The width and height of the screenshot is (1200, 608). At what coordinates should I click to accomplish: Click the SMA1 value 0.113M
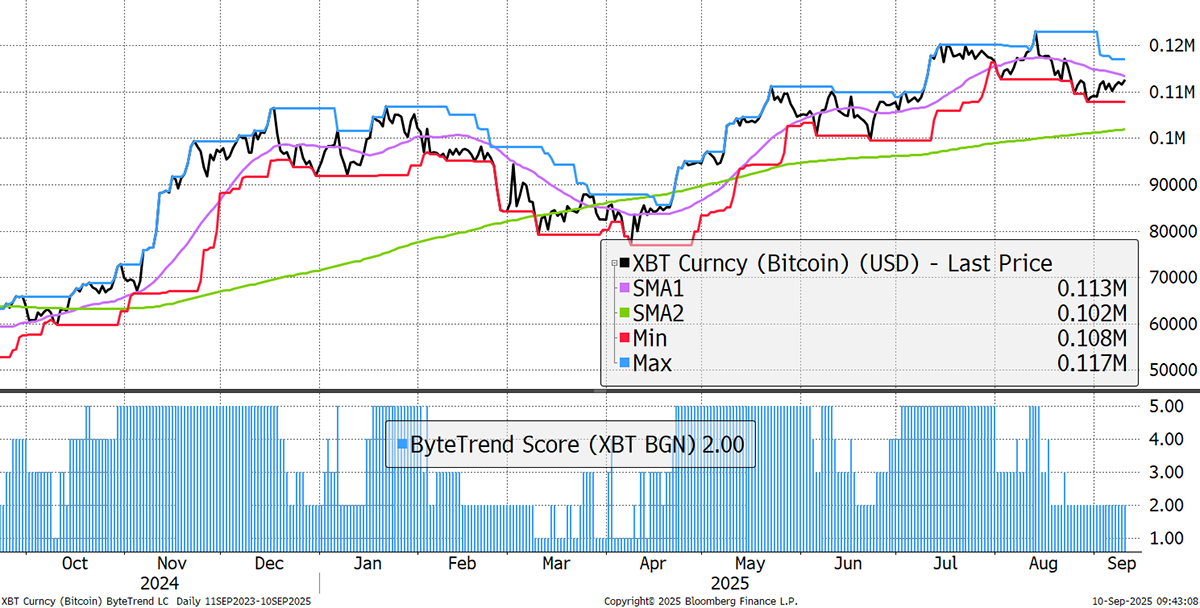(x=1092, y=289)
